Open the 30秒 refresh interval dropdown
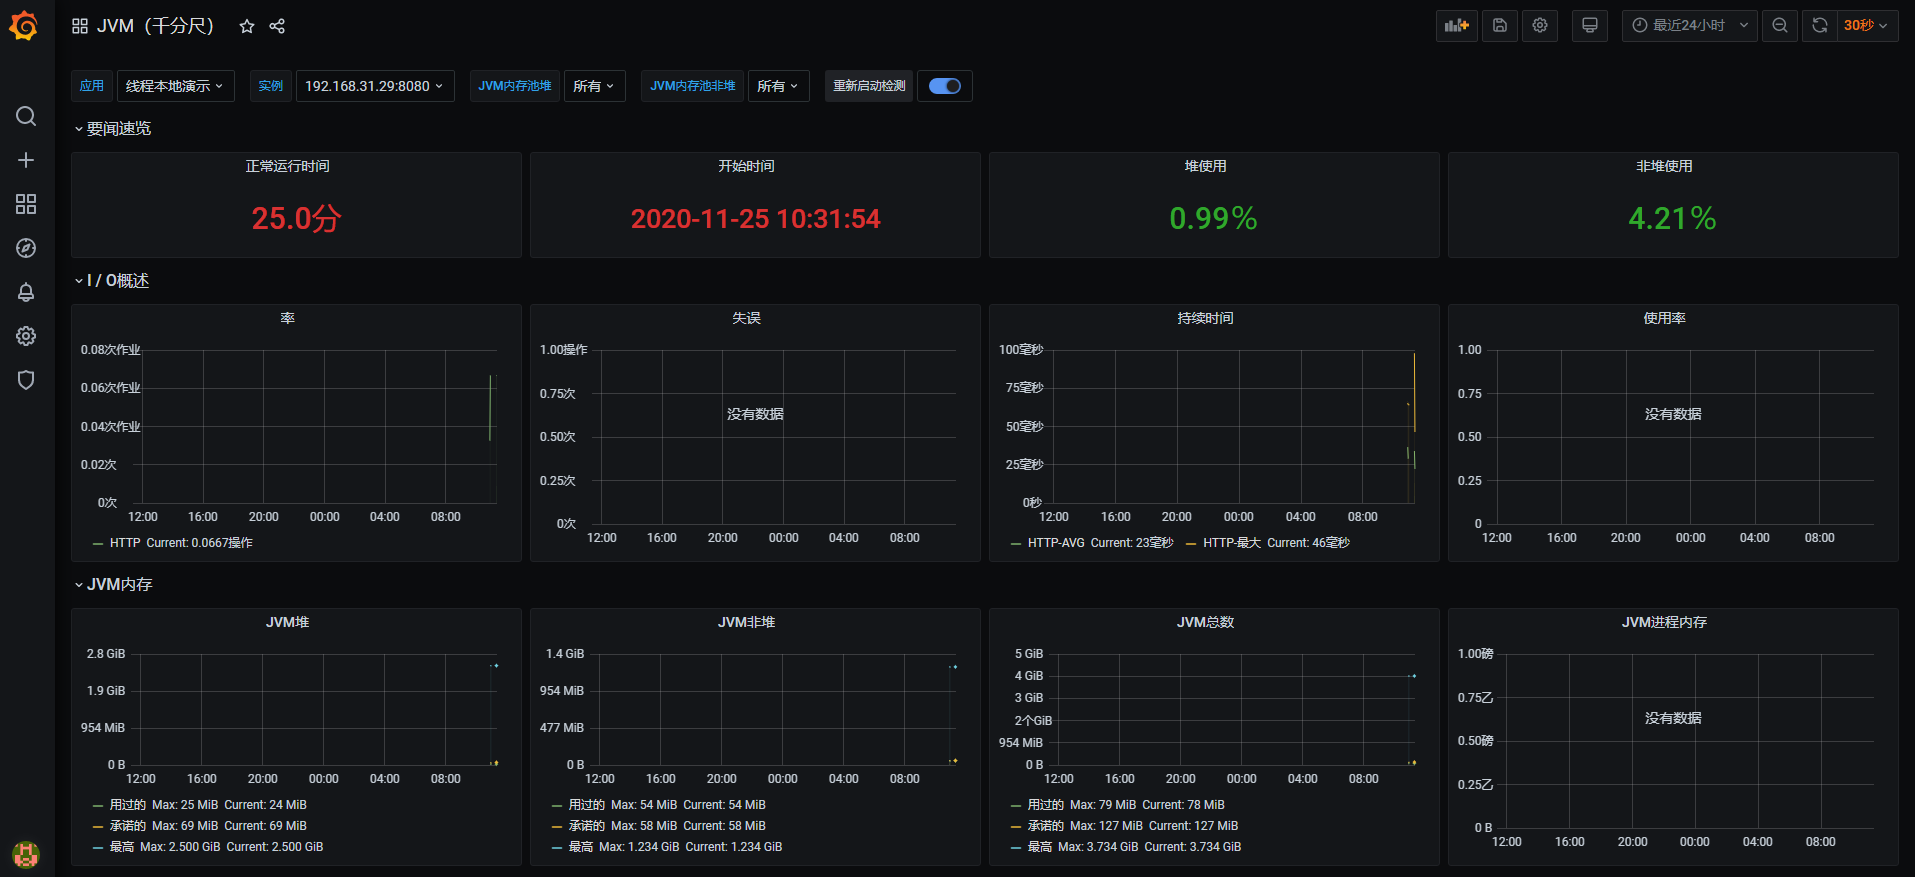Viewport: 1915px width, 877px height. tap(1867, 26)
